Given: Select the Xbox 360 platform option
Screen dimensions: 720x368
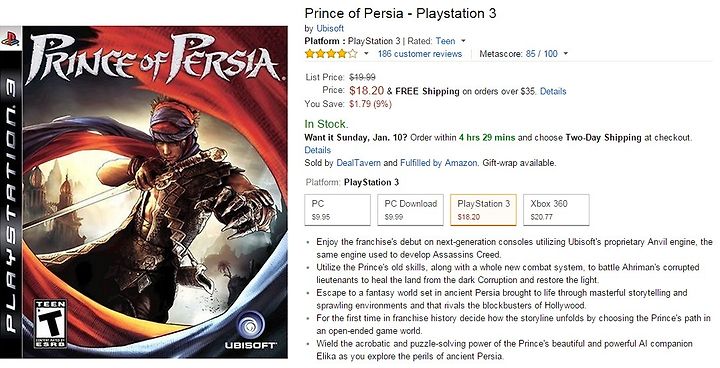Looking at the screenshot, I should pos(556,210).
